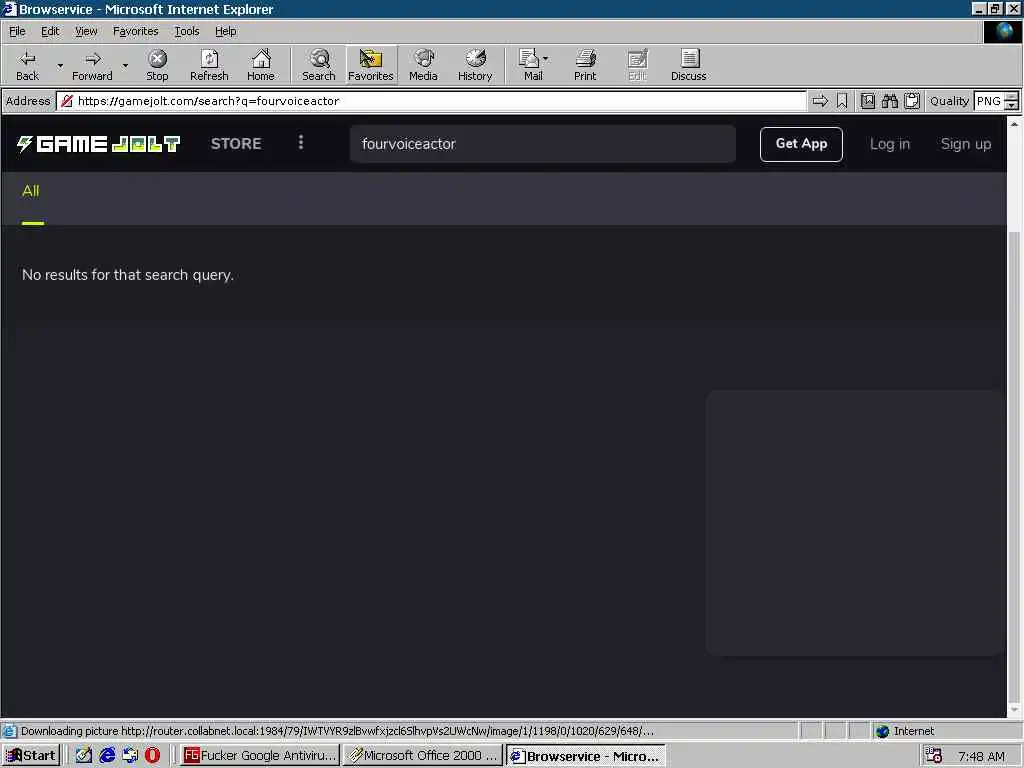Click the Forward toolbar button
This screenshot has height=768, width=1024.
click(x=92, y=65)
